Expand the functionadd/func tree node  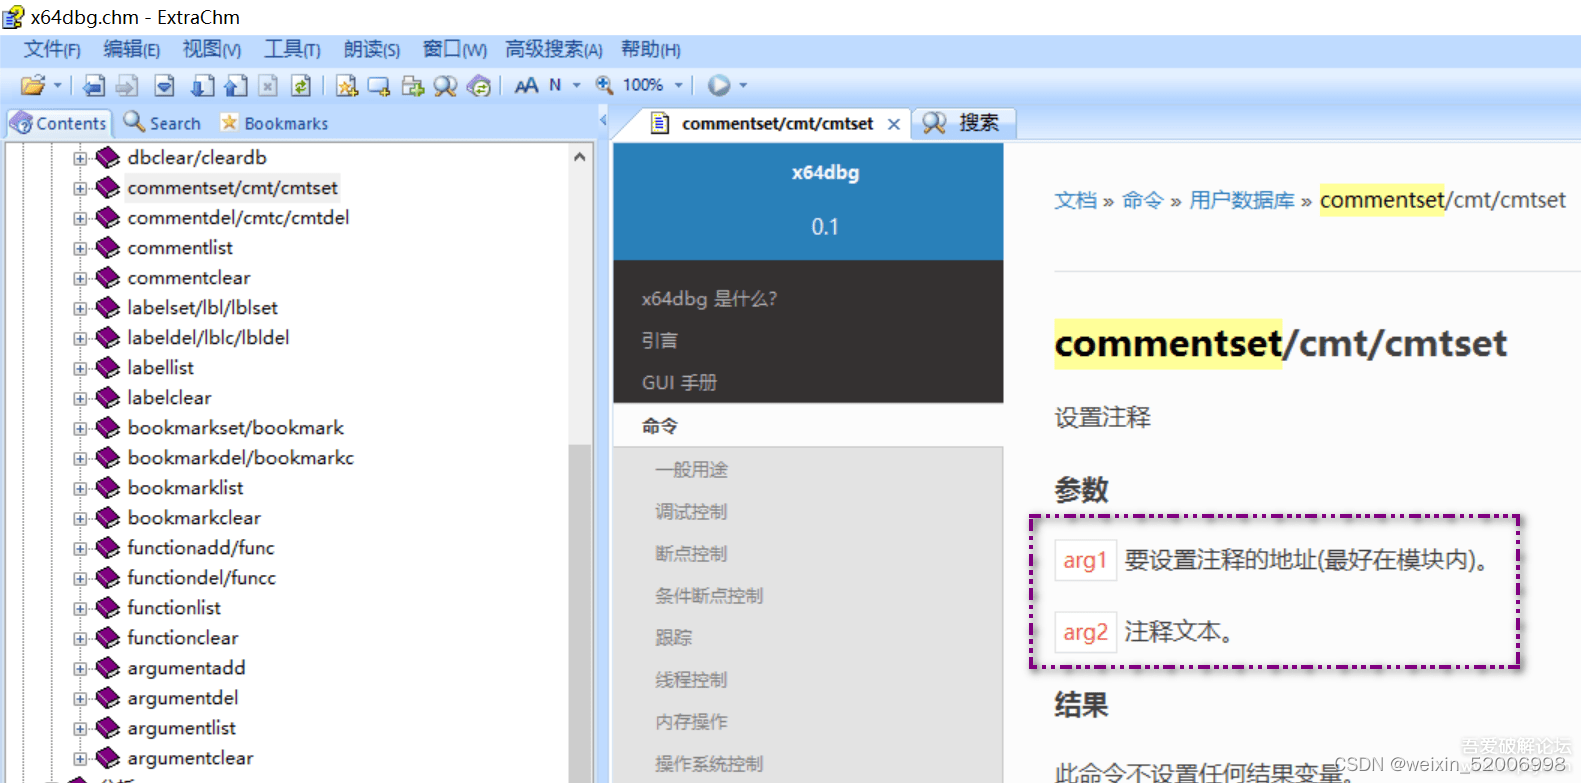80,548
